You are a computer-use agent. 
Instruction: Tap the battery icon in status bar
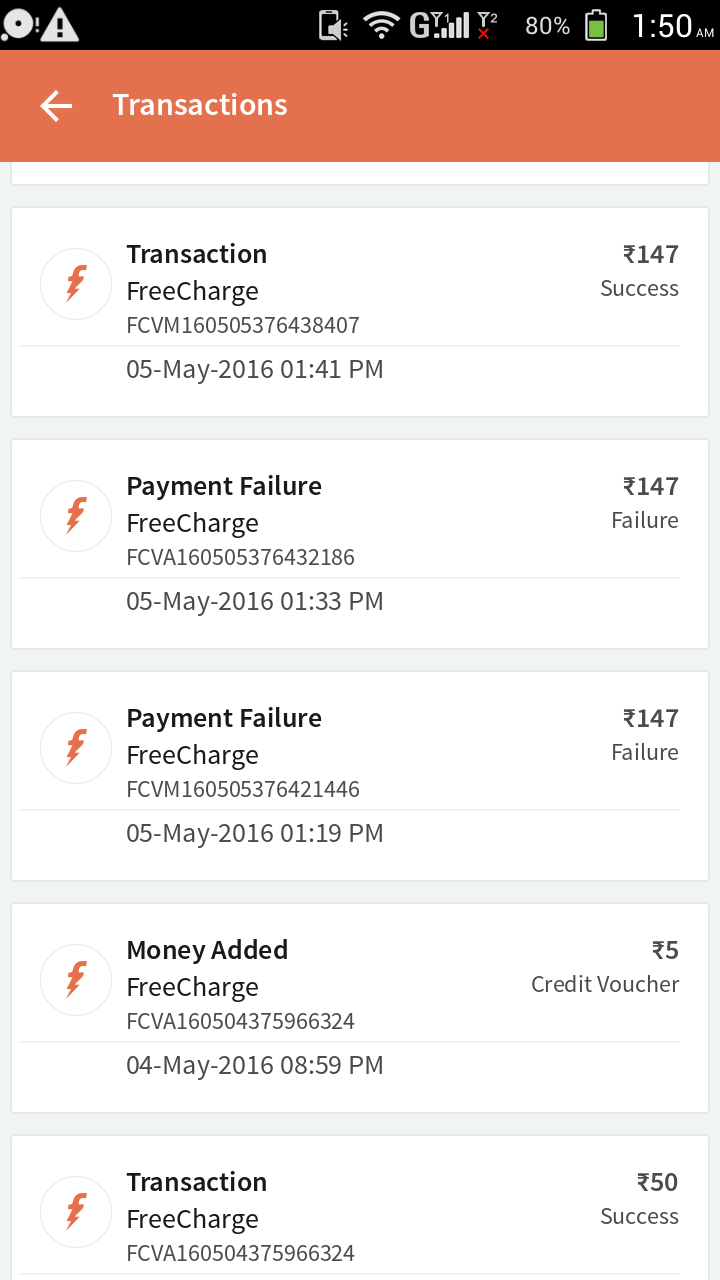point(597,25)
